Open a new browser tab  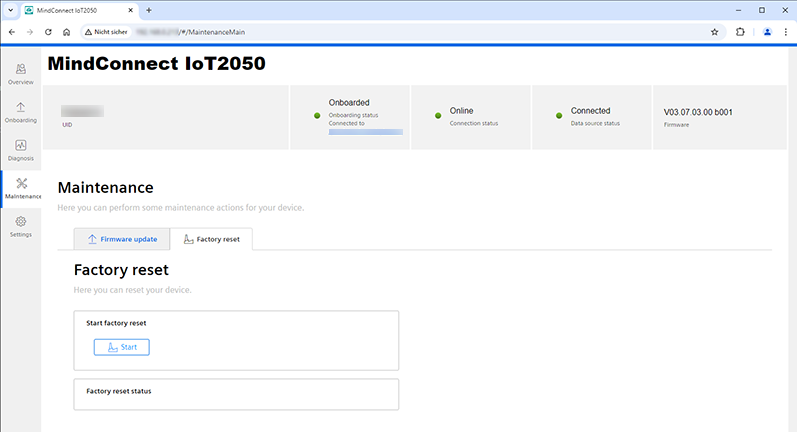[149, 10]
